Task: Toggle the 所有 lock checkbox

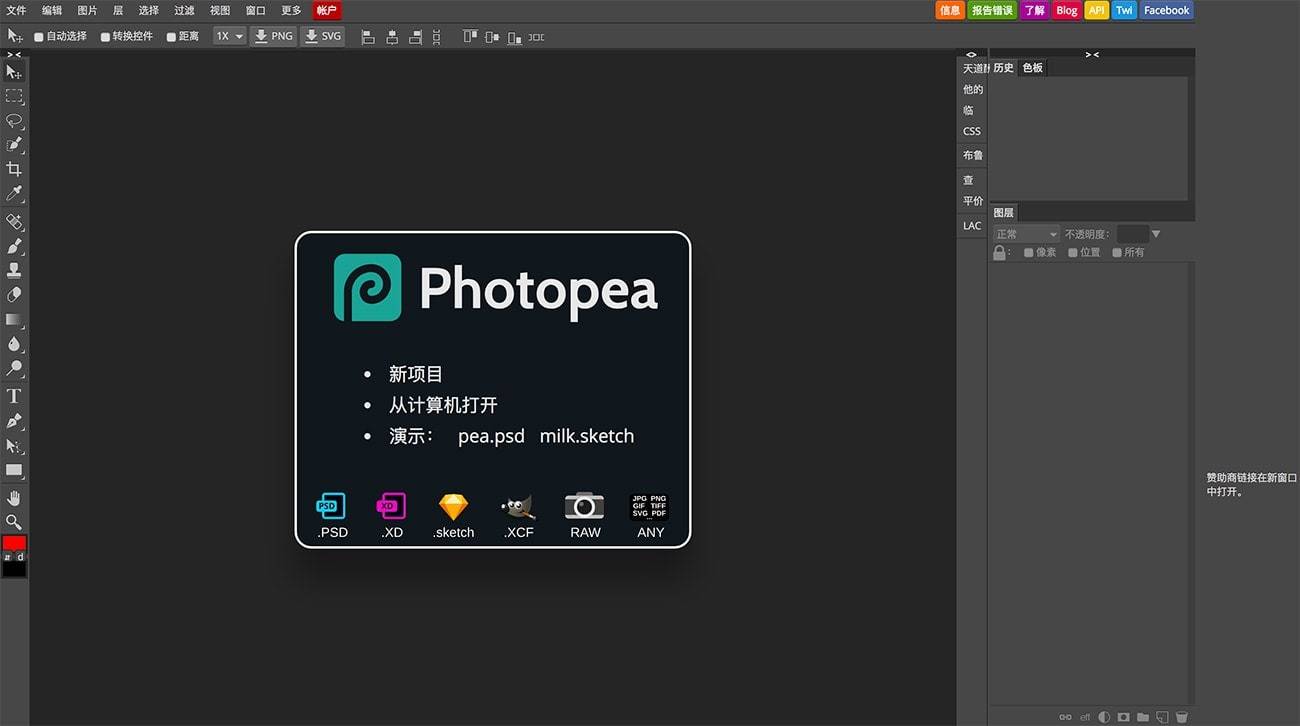Action: (1117, 253)
